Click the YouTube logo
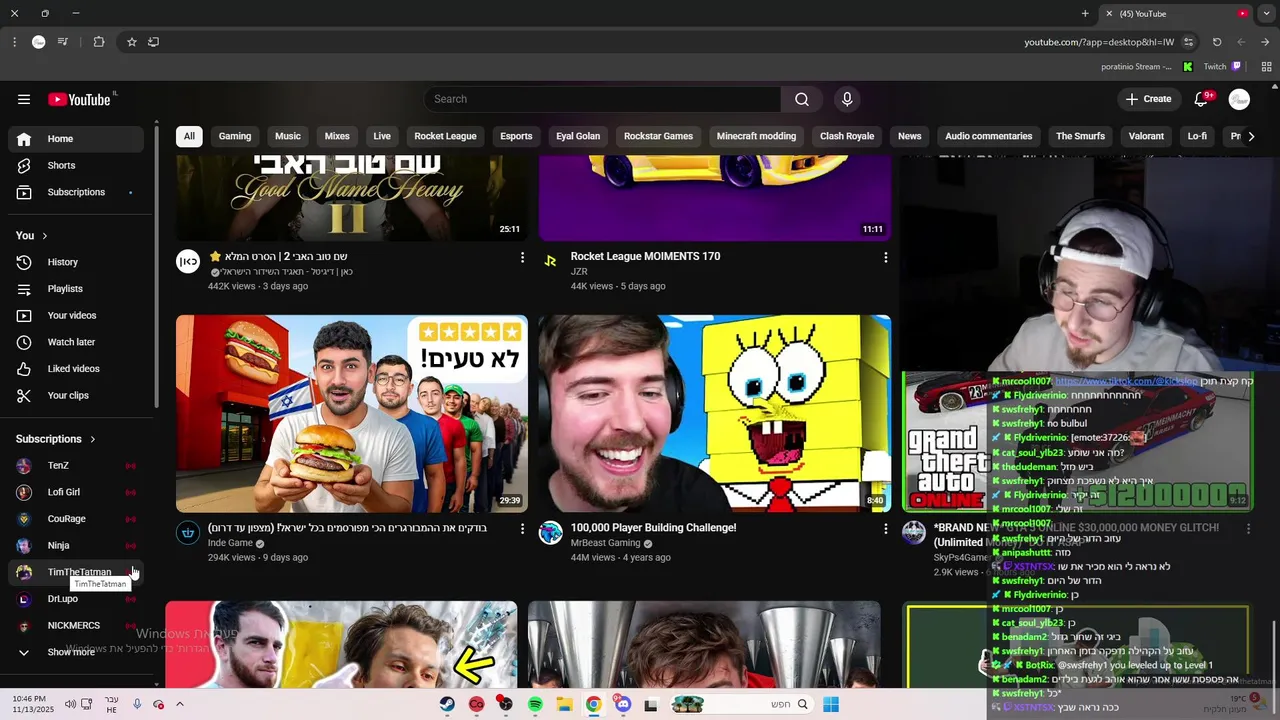 [80, 99]
